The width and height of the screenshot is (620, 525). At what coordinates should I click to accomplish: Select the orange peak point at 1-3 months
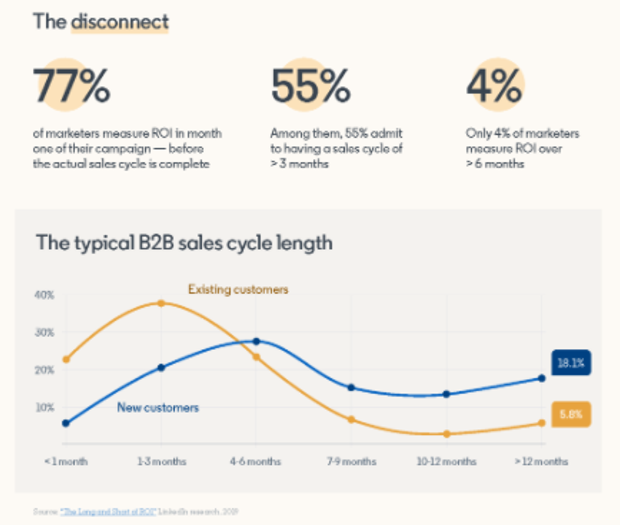(160, 303)
